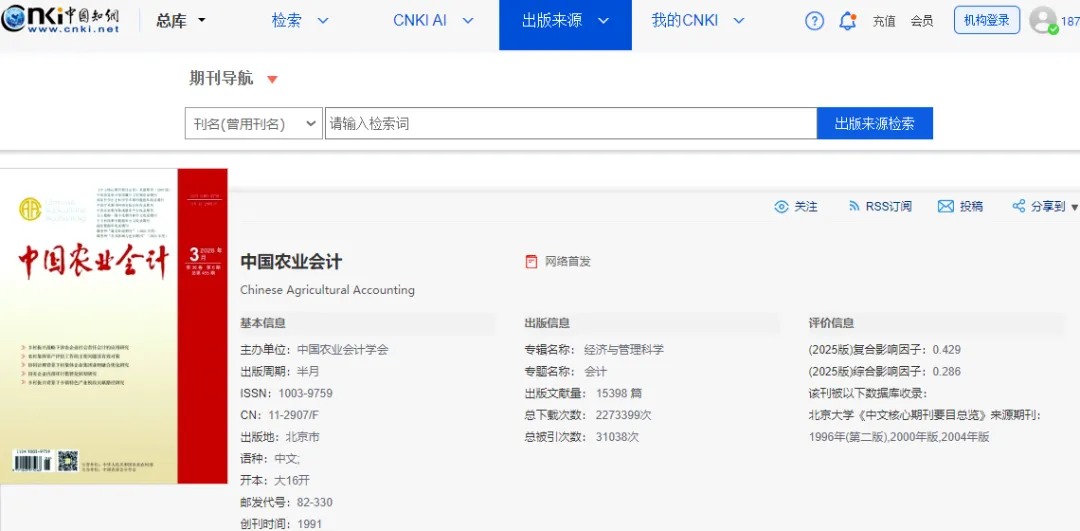Click the Chinese Agricultural Accounting subtitle
This screenshot has width=1080, height=531.
click(327, 290)
